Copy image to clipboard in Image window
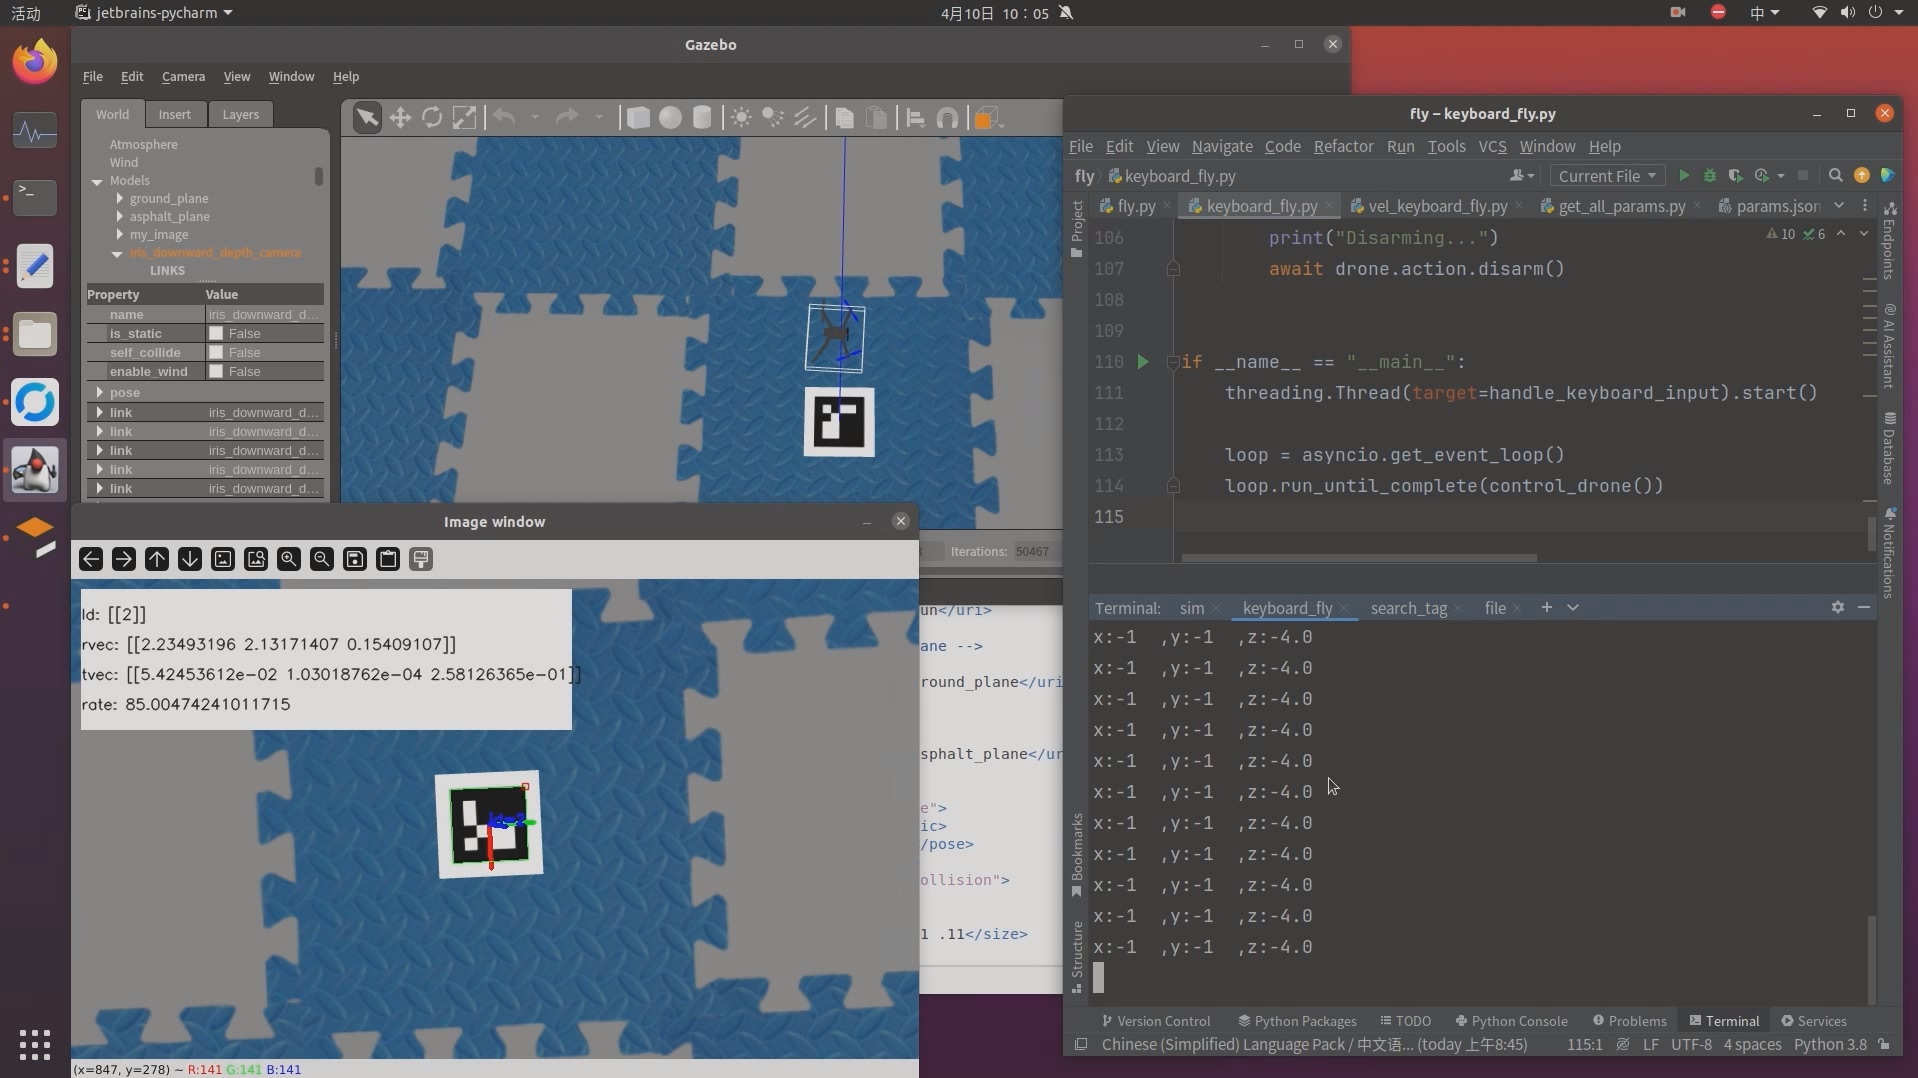1918x1078 pixels. [388, 559]
